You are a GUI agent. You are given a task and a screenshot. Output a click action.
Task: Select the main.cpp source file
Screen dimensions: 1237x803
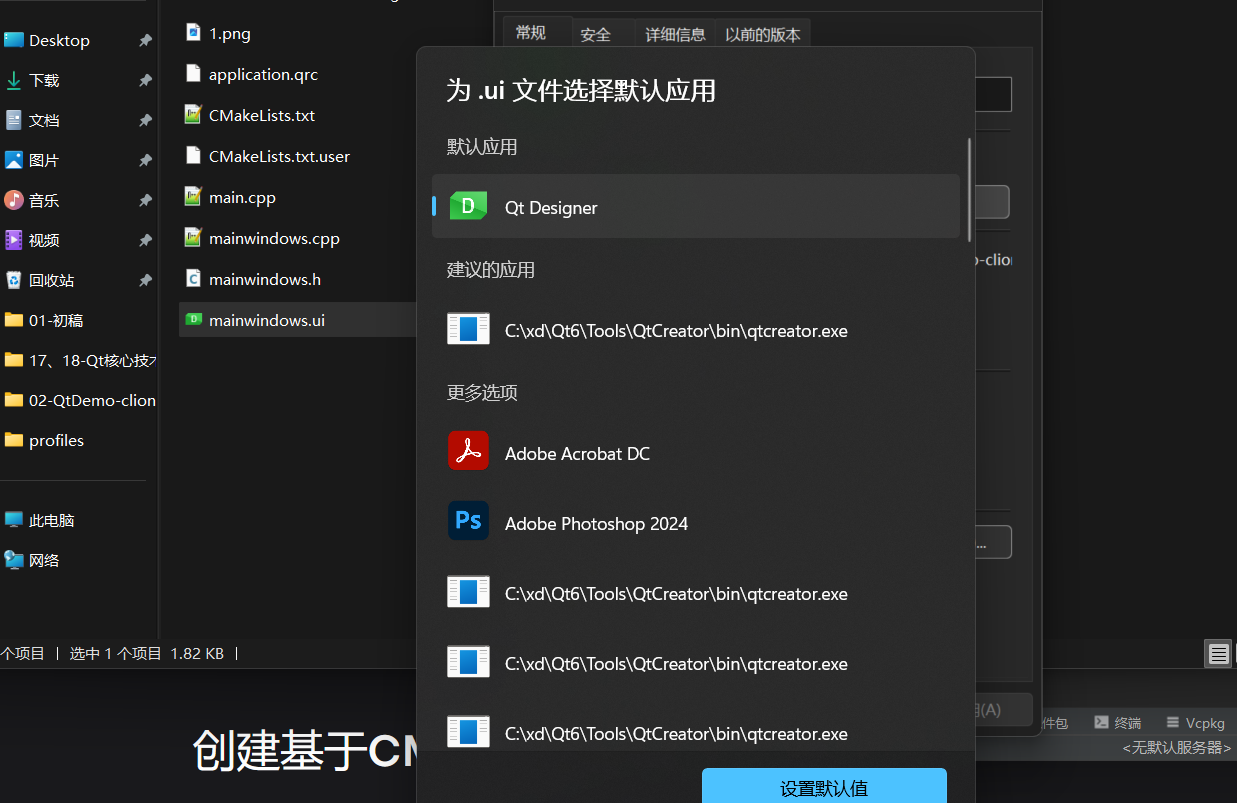[x=230, y=197]
